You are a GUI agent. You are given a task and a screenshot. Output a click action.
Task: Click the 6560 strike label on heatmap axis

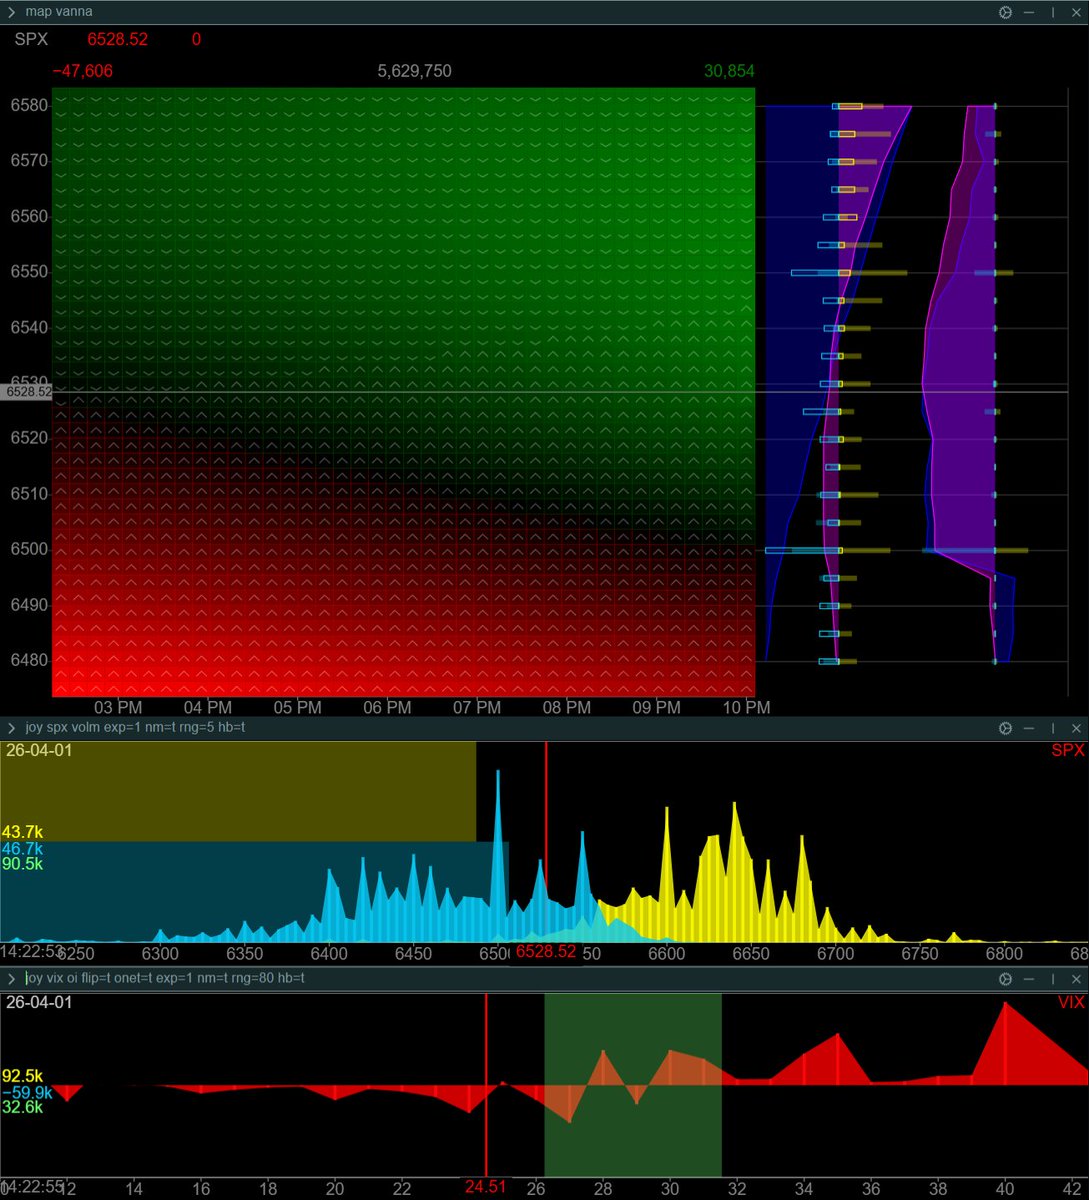pyautogui.click(x=29, y=216)
